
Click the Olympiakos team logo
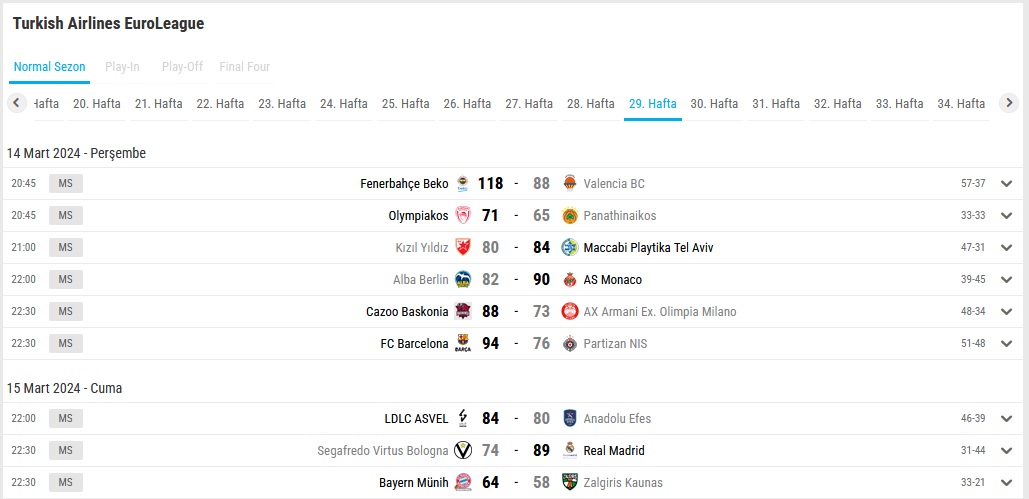(463, 215)
